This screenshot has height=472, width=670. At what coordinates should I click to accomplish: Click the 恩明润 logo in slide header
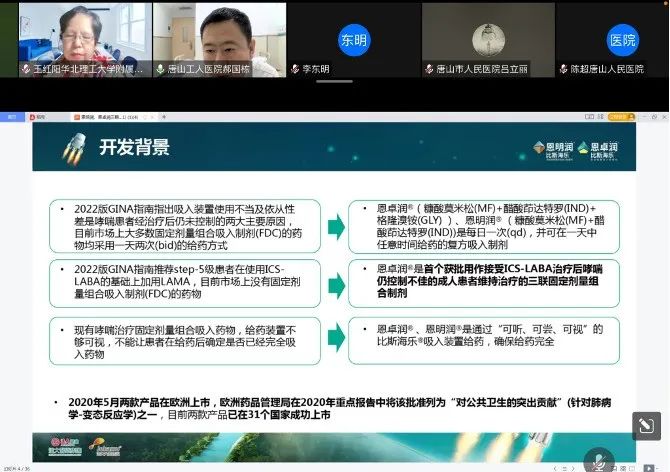553,149
